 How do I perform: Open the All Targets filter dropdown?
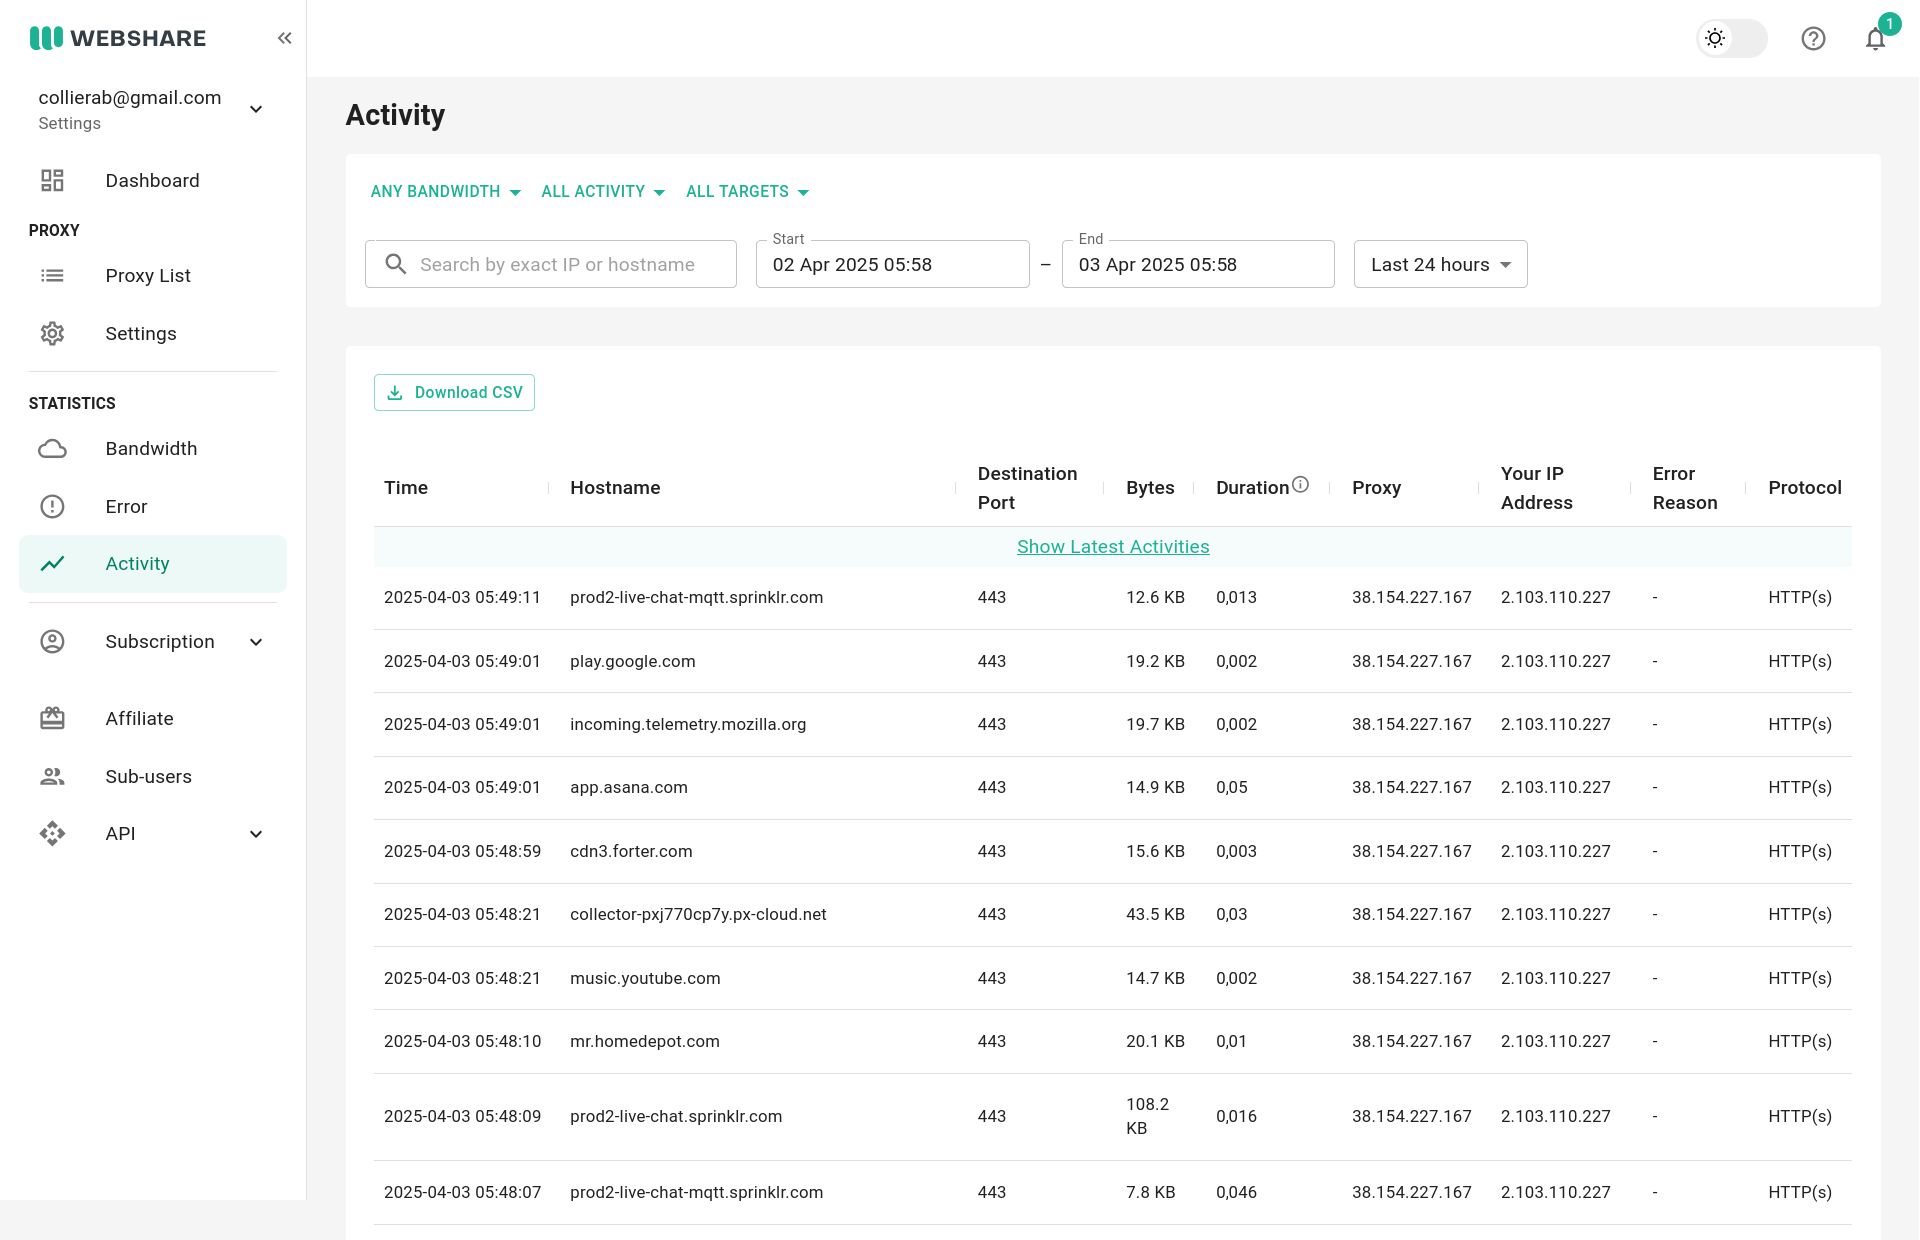[x=747, y=192]
